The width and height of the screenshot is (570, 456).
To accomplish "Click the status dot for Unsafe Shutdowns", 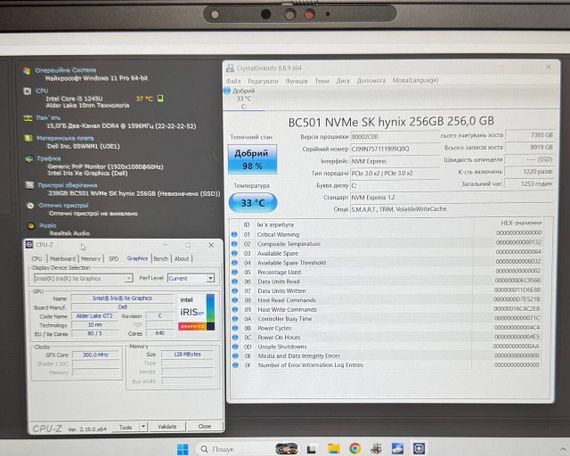I will 235,347.
